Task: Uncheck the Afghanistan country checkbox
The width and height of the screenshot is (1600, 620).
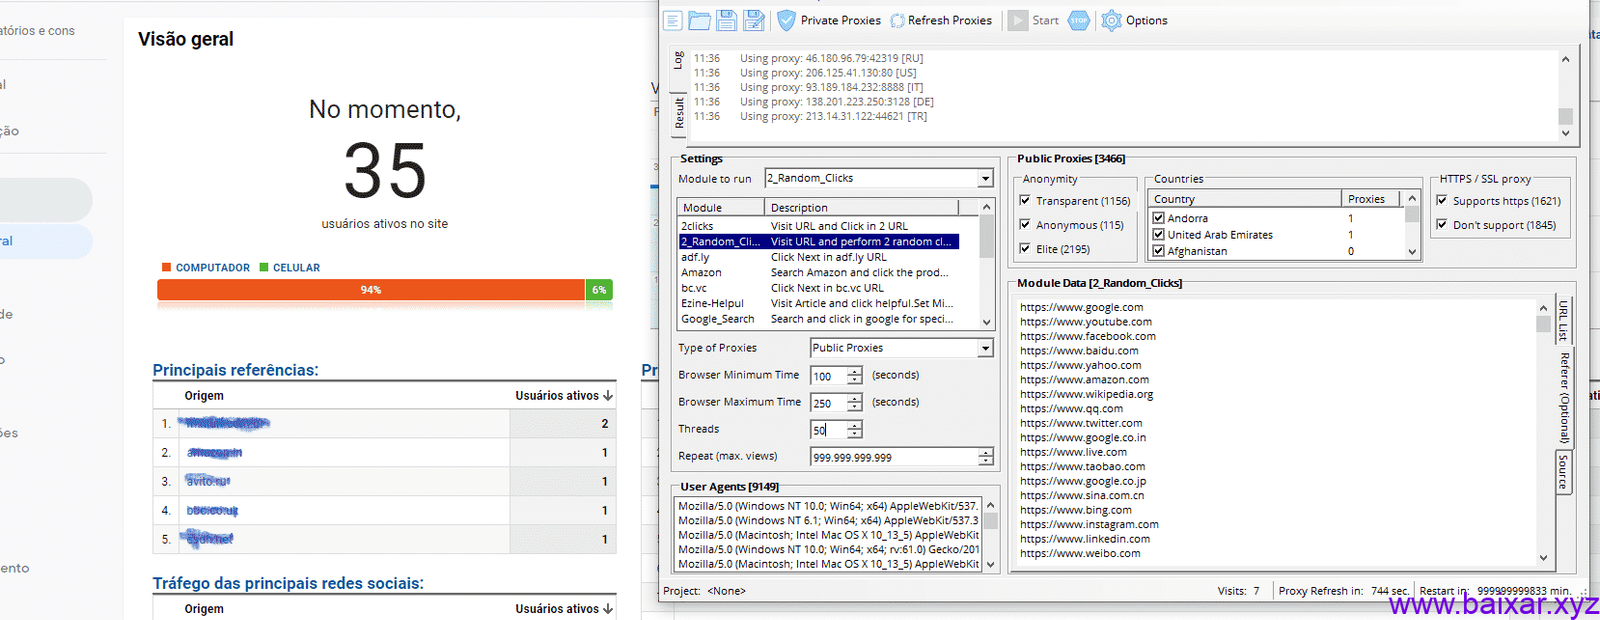Action: (1159, 251)
